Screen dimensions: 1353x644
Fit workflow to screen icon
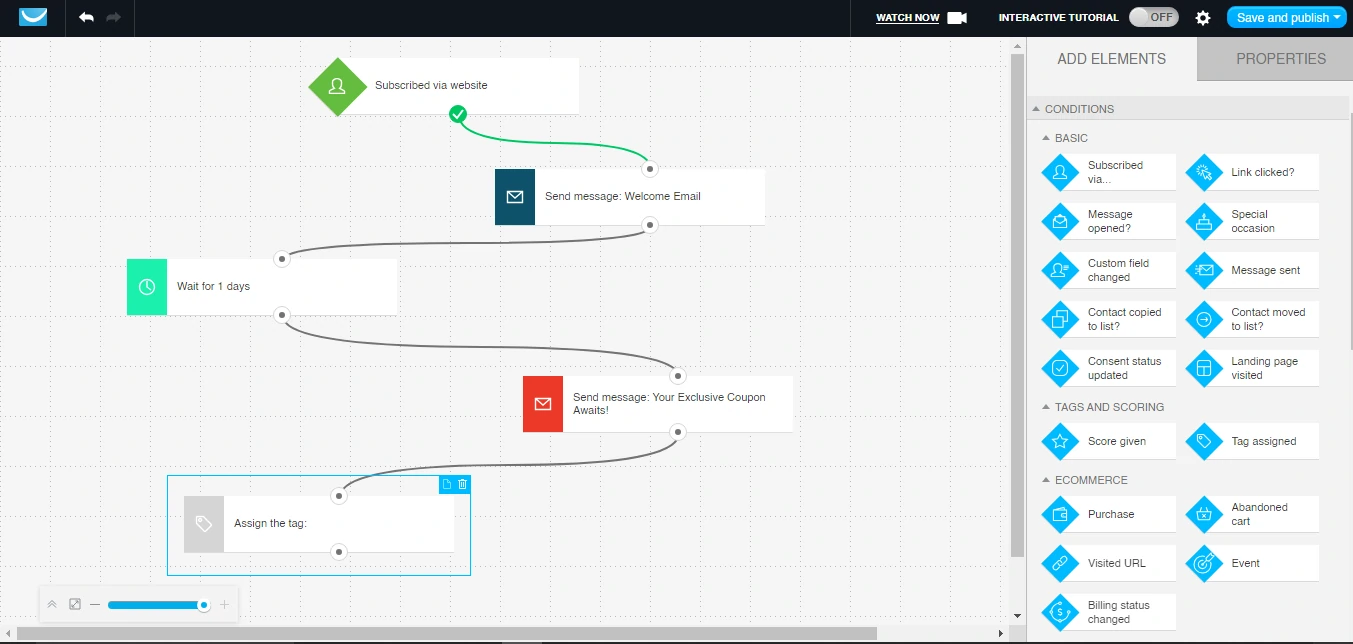[x=75, y=604]
